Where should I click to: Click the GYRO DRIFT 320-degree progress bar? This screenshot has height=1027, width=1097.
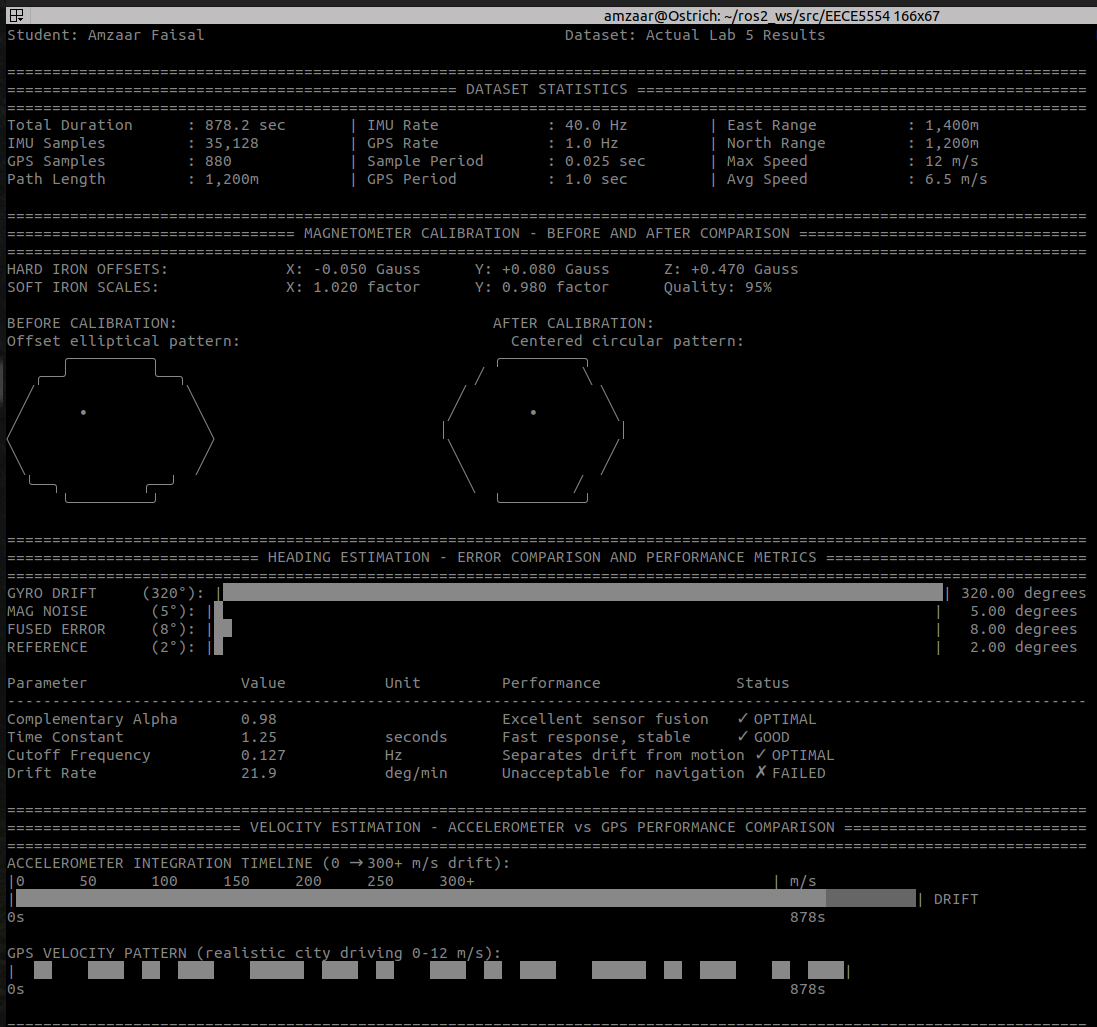tap(580, 592)
